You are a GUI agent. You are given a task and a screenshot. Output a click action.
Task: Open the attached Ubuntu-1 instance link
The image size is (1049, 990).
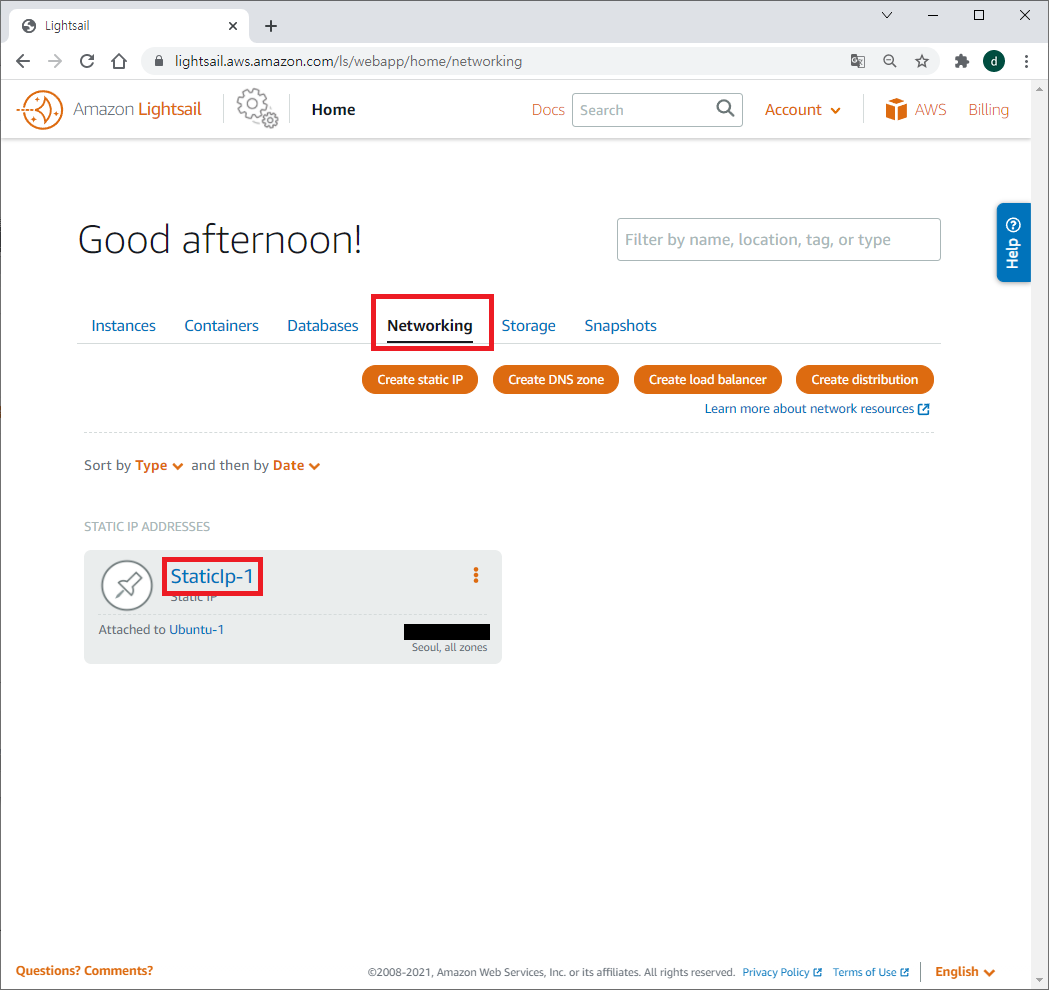[197, 629]
